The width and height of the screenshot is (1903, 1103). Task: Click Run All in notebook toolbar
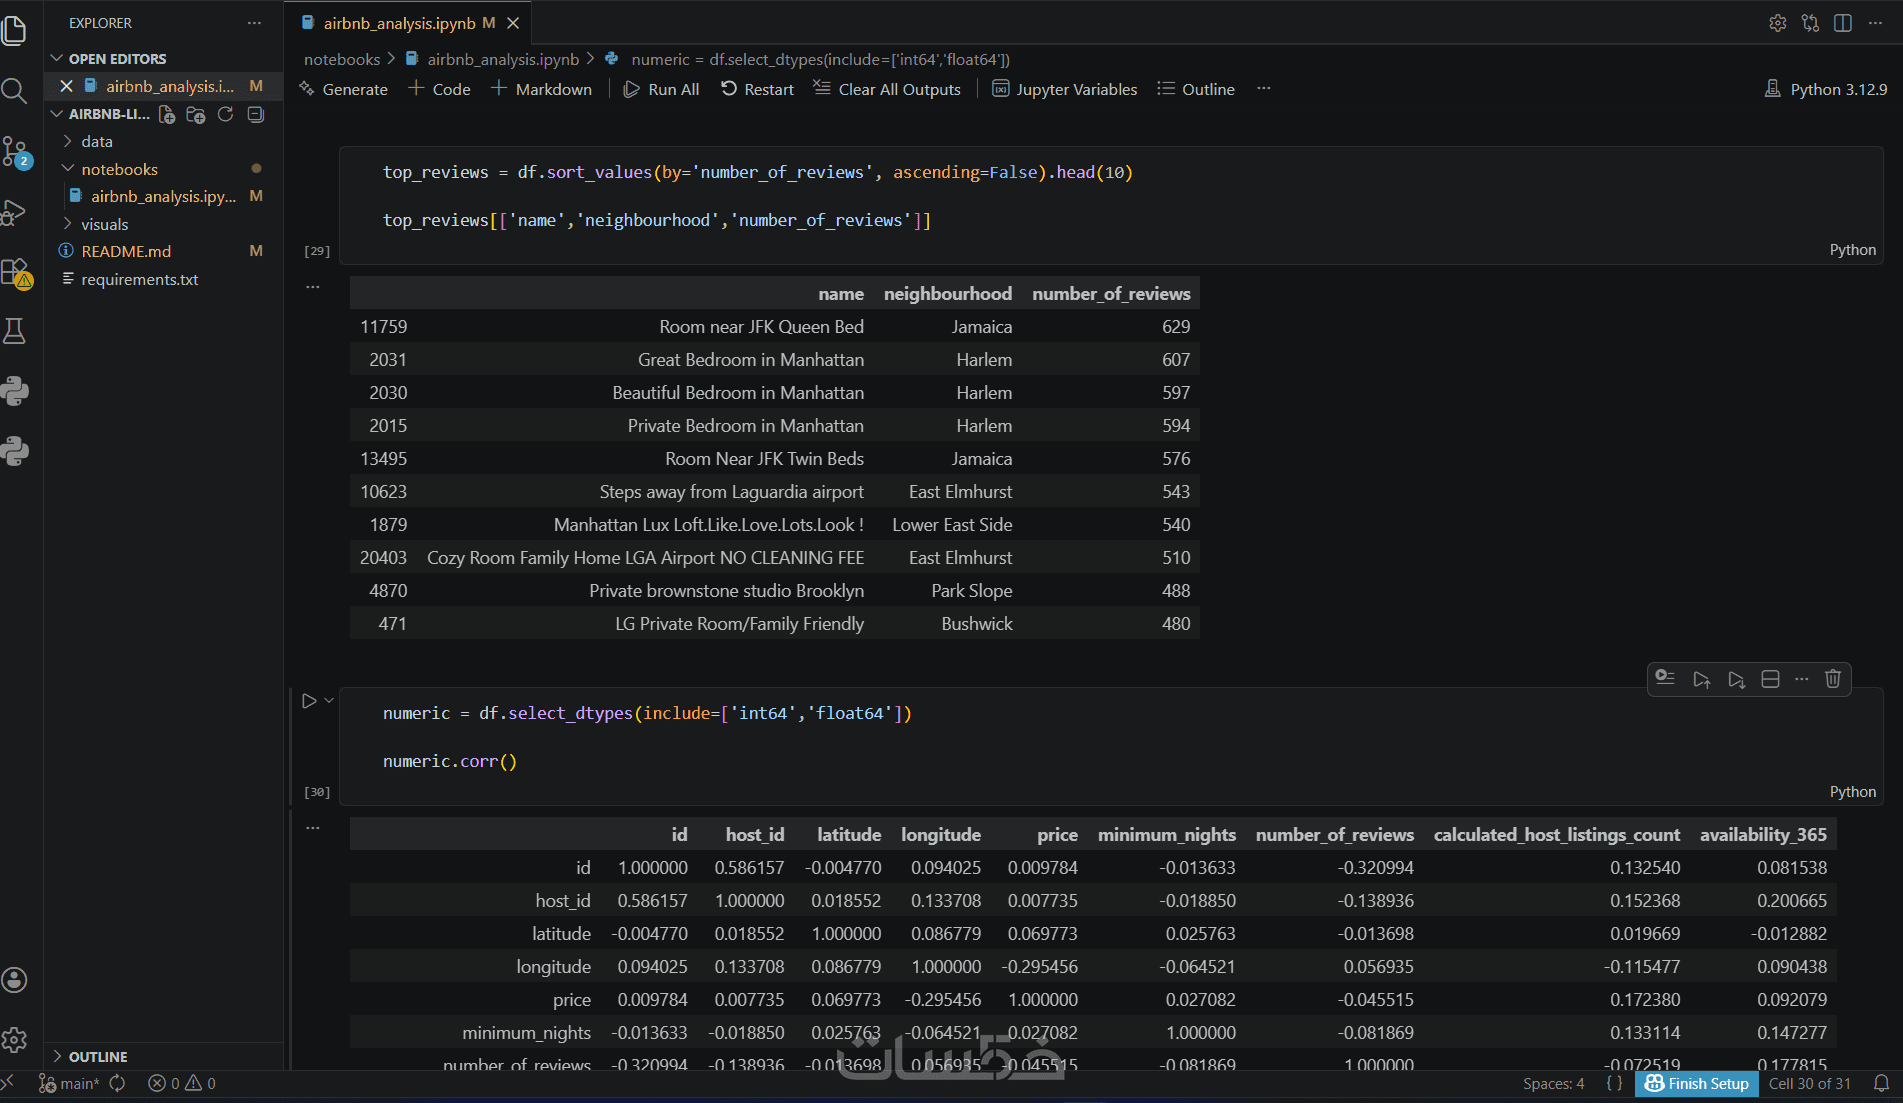(x=661, y=89)
